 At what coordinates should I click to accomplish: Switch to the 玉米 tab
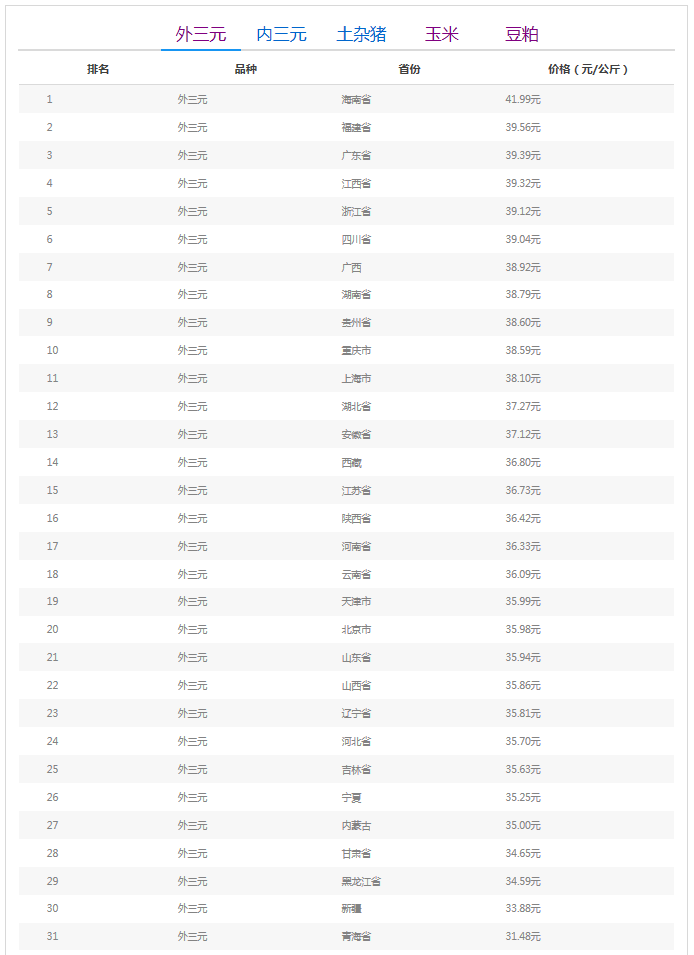tap(441, 34)
